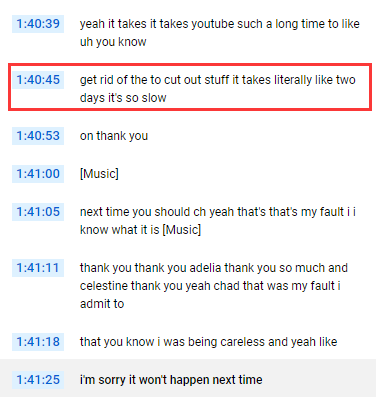Jump to timestamp 1:41:11
This screenshot has width=377, height=405.
[x=38, y=268]
